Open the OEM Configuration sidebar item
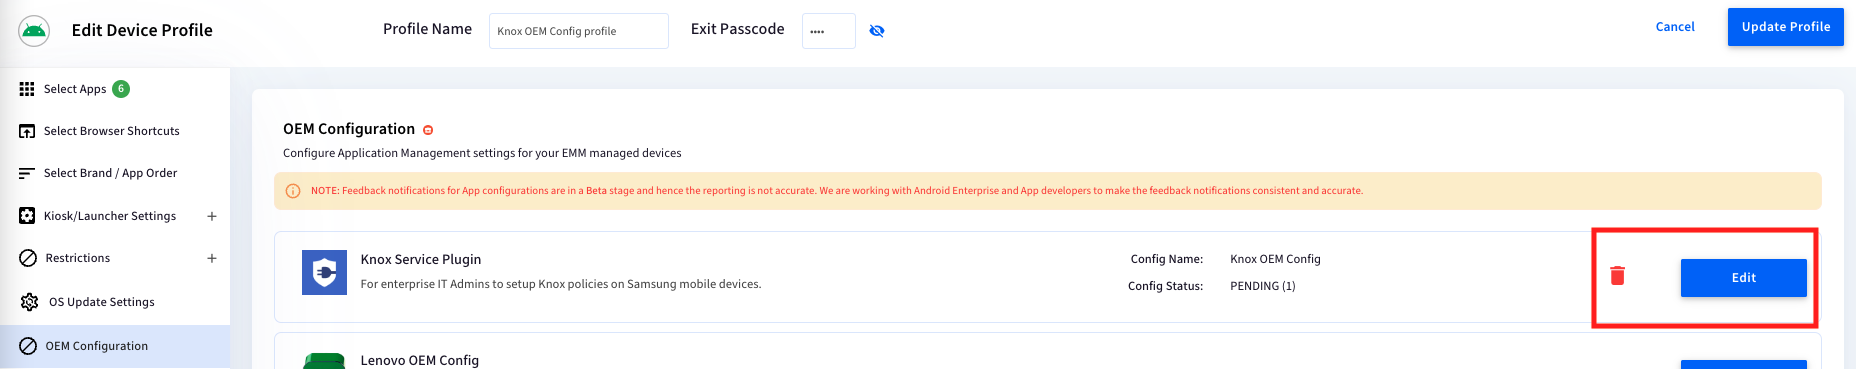Viewport: 1856px width, 369px height. point(115,346)
